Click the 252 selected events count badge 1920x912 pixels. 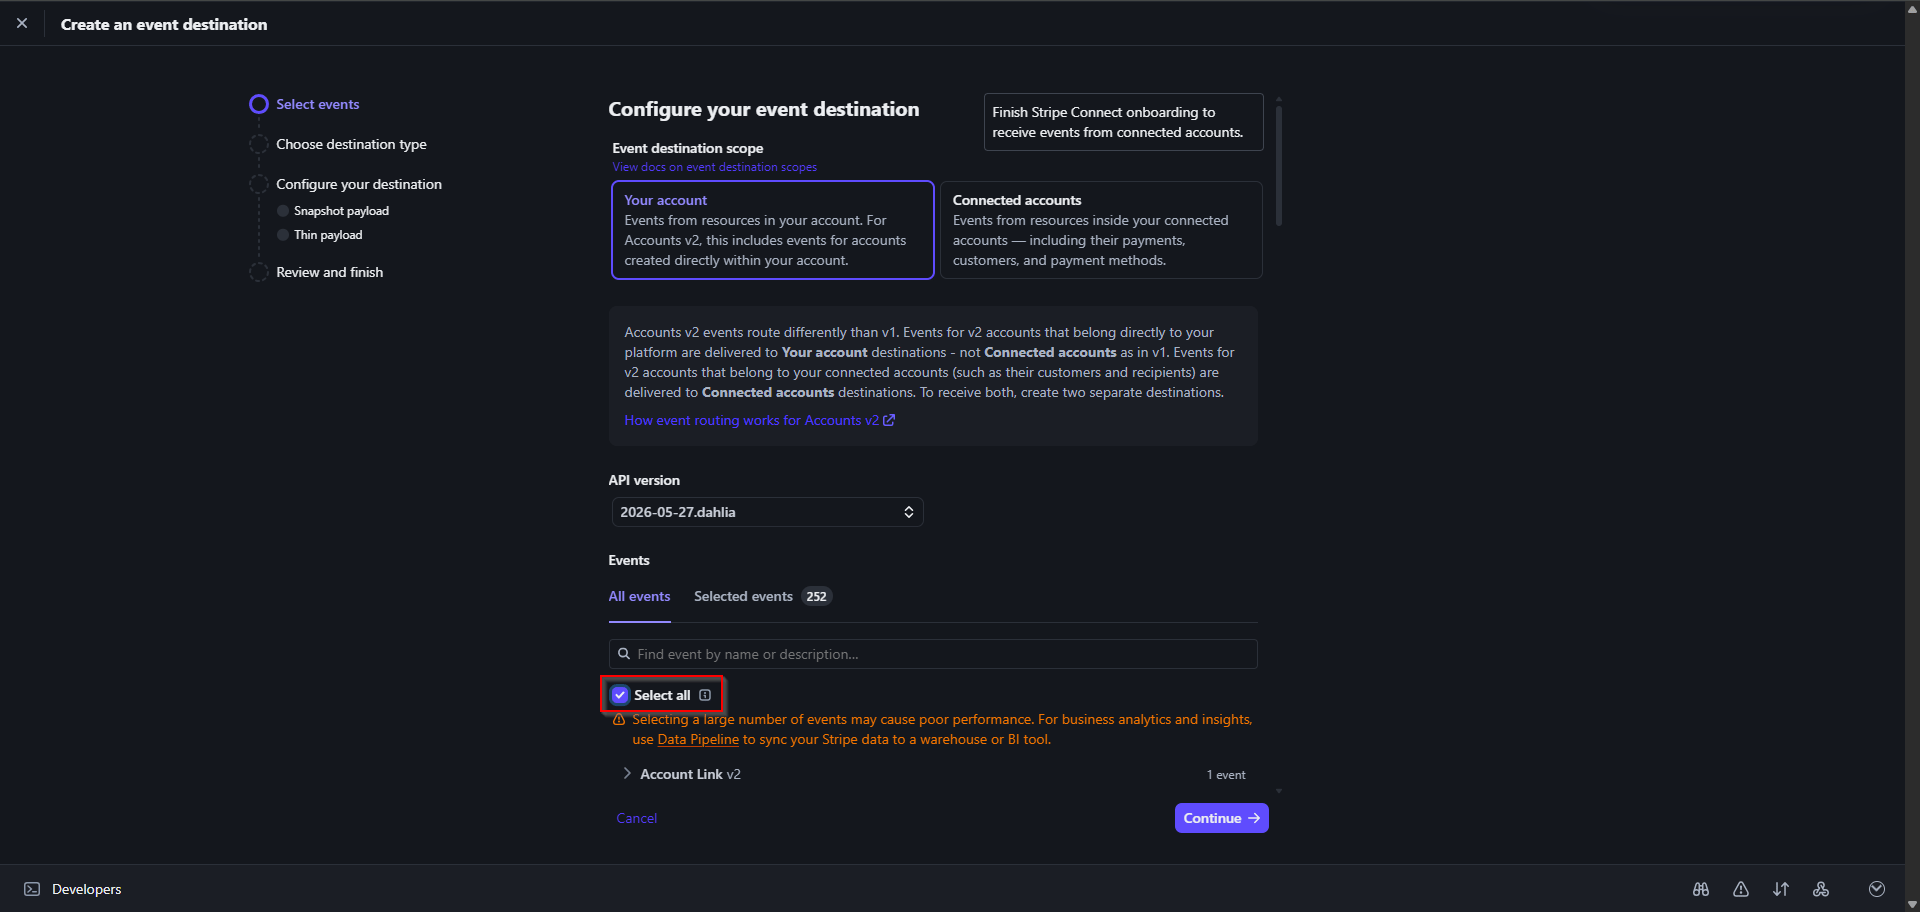coord(816,597)
